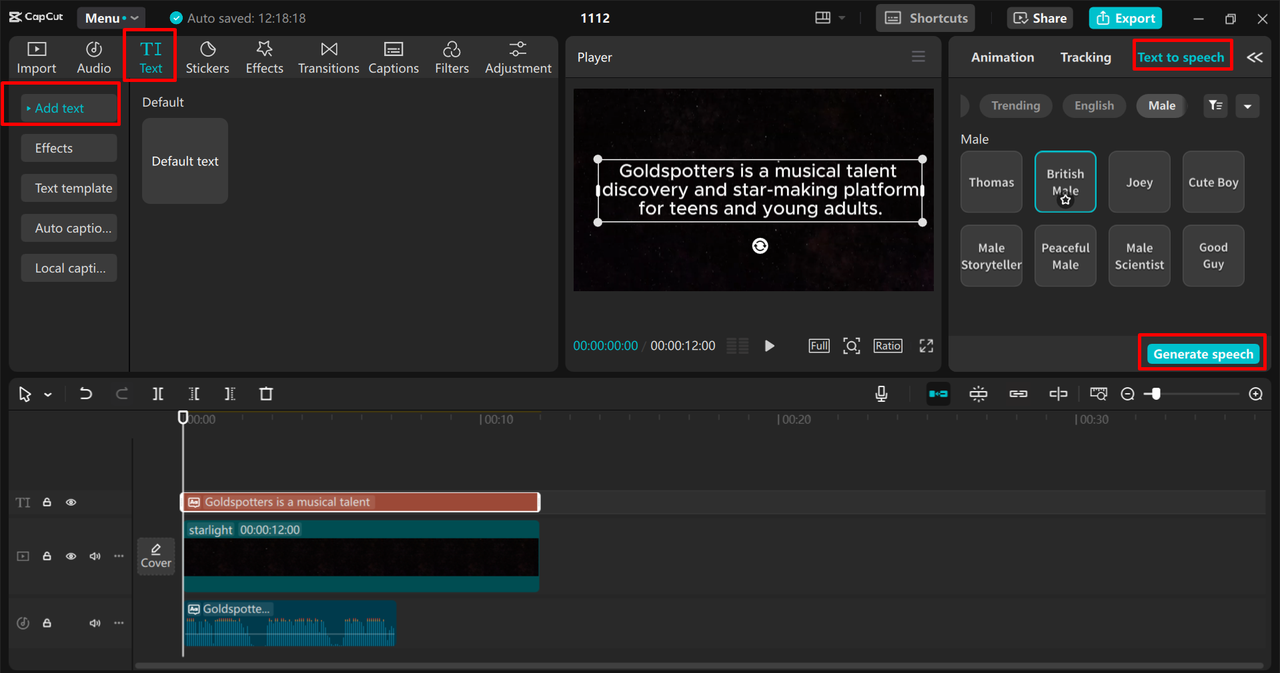This screenshot has height=673, width=1280.
Task: Click the Share button
Action: tap(1040, 18)
